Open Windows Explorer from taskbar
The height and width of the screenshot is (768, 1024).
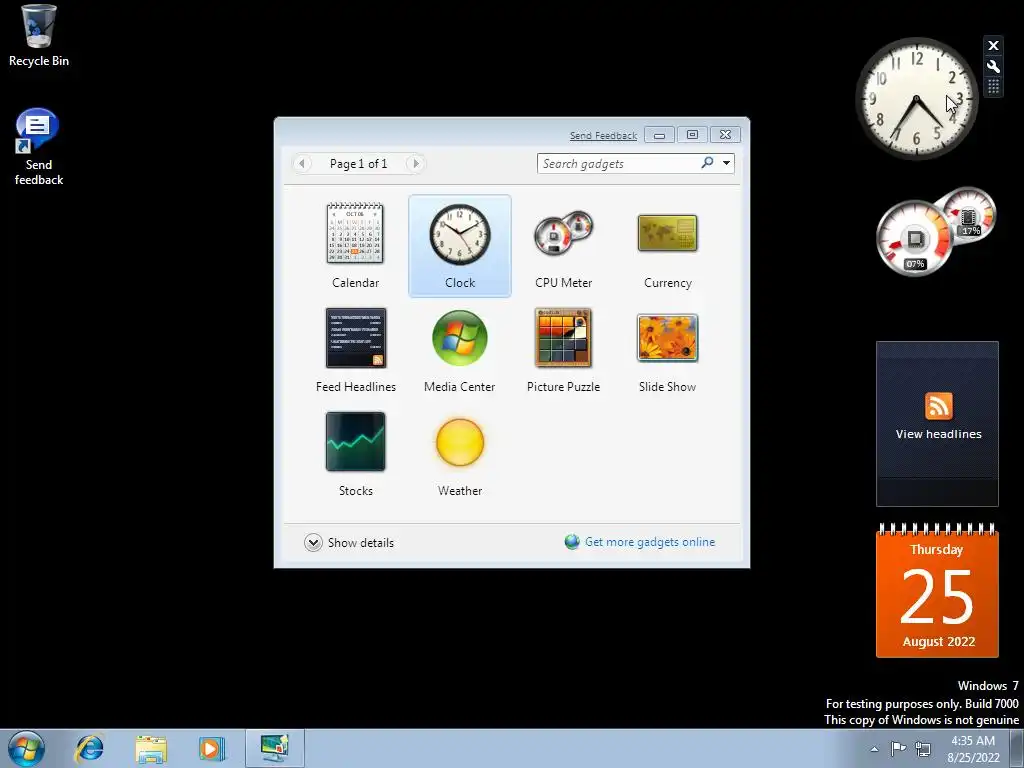tap(151, 748)
